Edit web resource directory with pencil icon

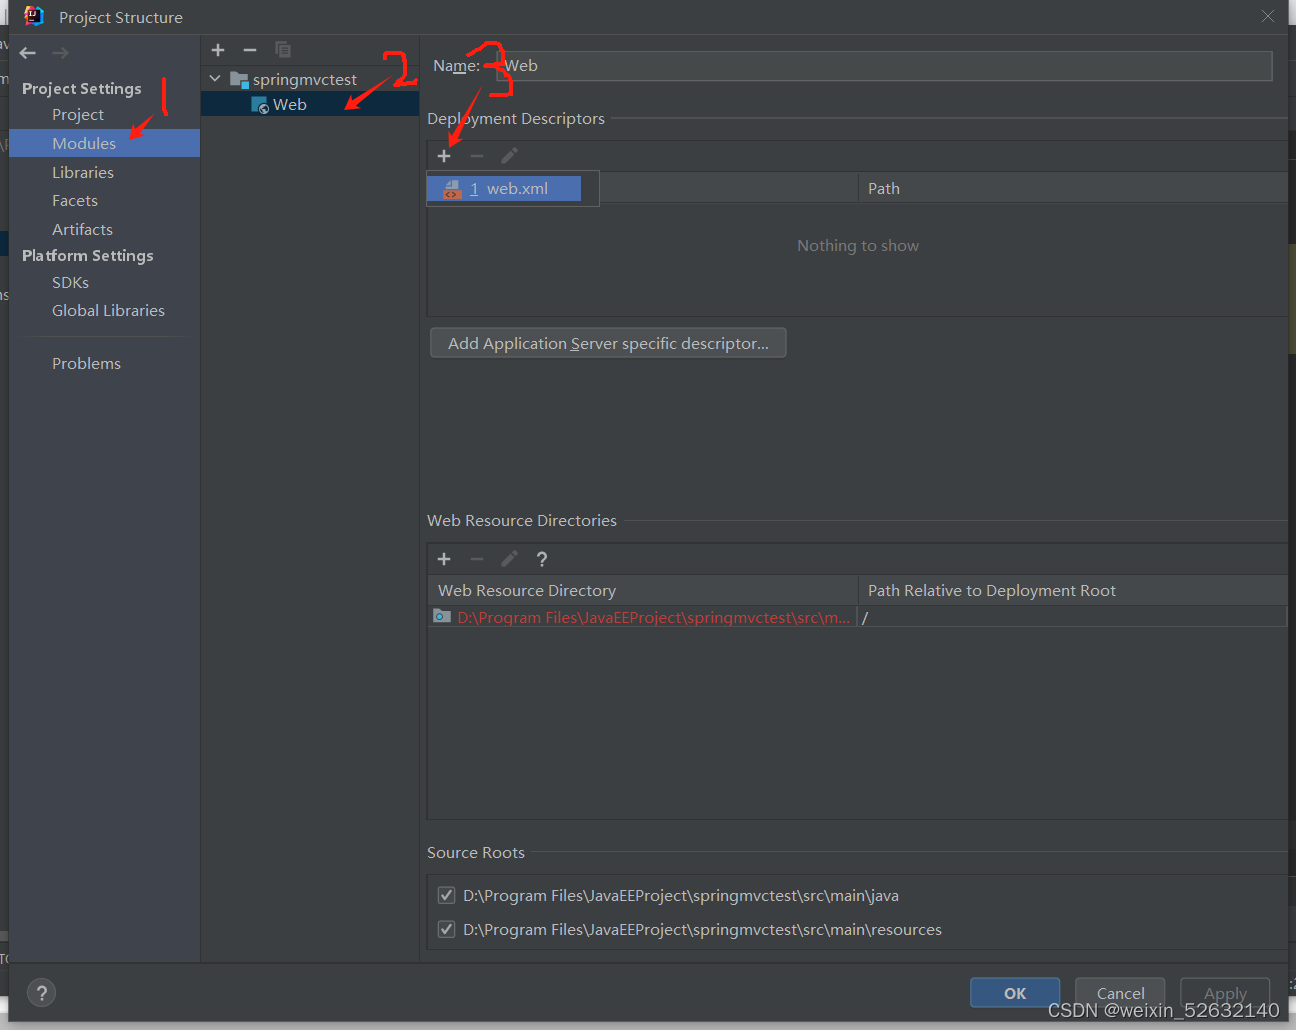509,559
